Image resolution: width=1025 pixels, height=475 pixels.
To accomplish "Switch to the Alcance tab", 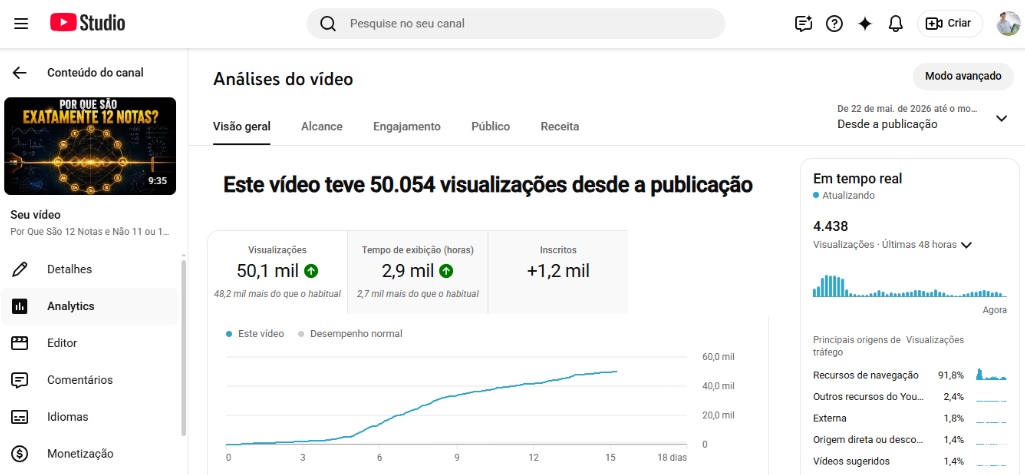I will [x=322, y=127].
